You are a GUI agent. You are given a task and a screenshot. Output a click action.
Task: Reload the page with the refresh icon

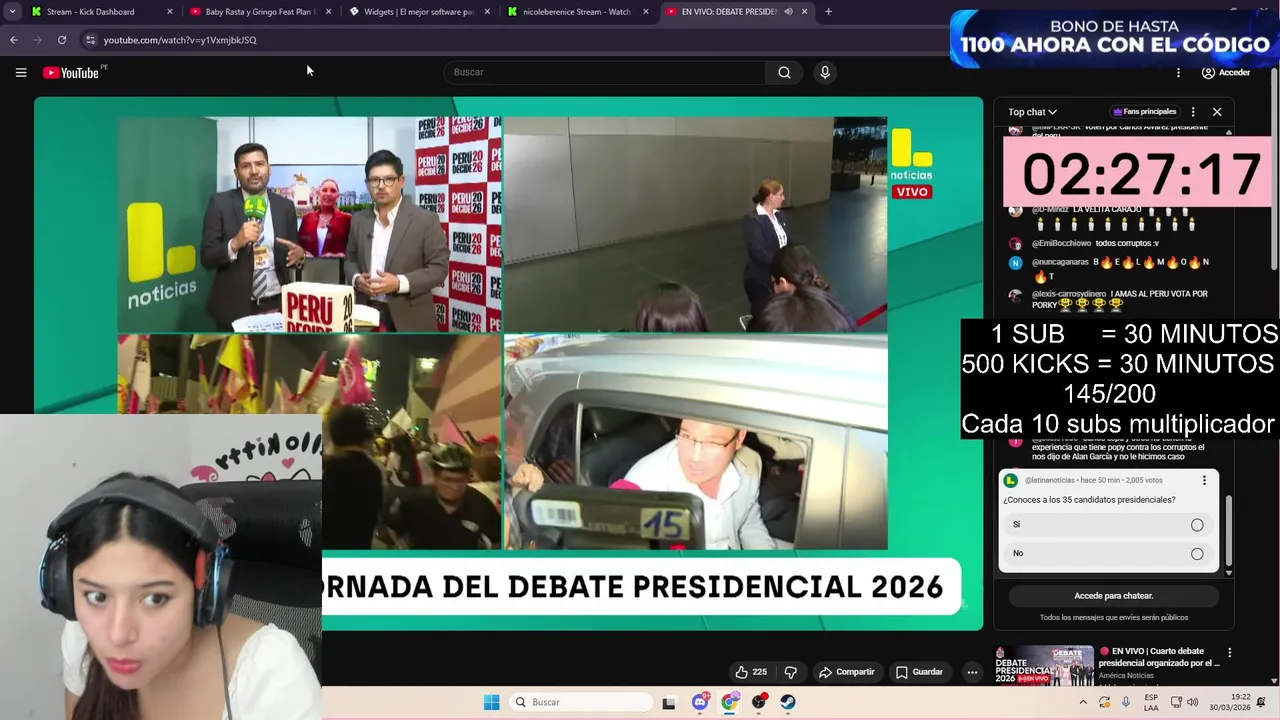62,40
